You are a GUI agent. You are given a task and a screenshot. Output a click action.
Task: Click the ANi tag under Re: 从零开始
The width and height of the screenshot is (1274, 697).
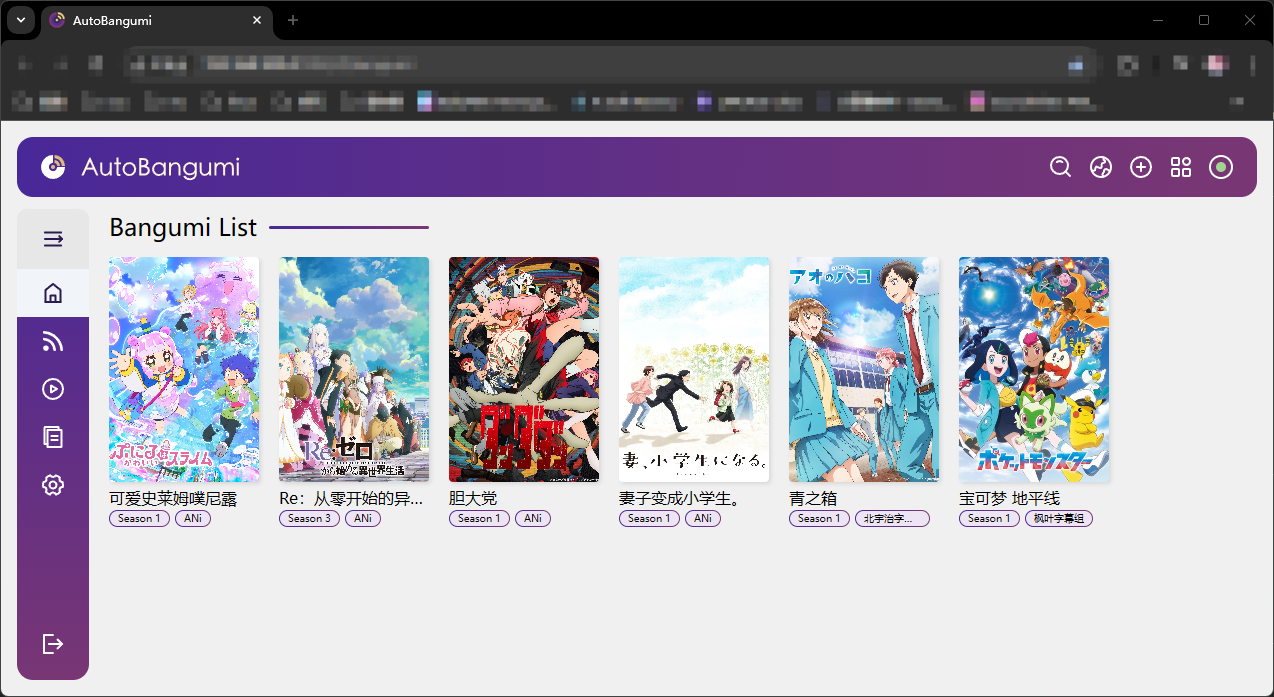click(x=363, y=518)
